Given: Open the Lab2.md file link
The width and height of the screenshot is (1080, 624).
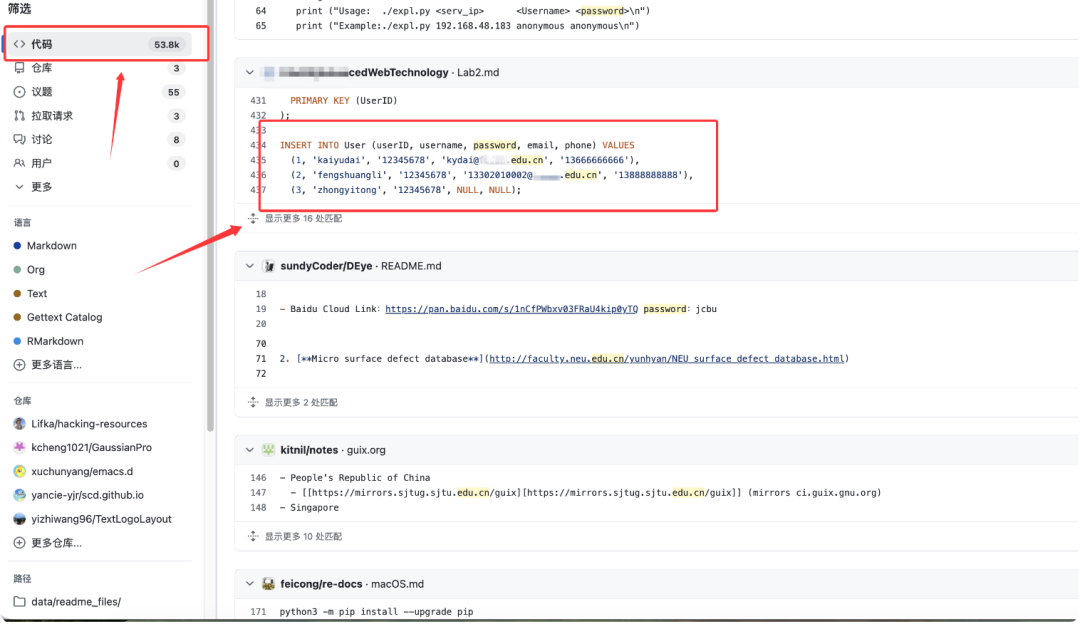Looking at the screenshot, I should pos(478,72).
